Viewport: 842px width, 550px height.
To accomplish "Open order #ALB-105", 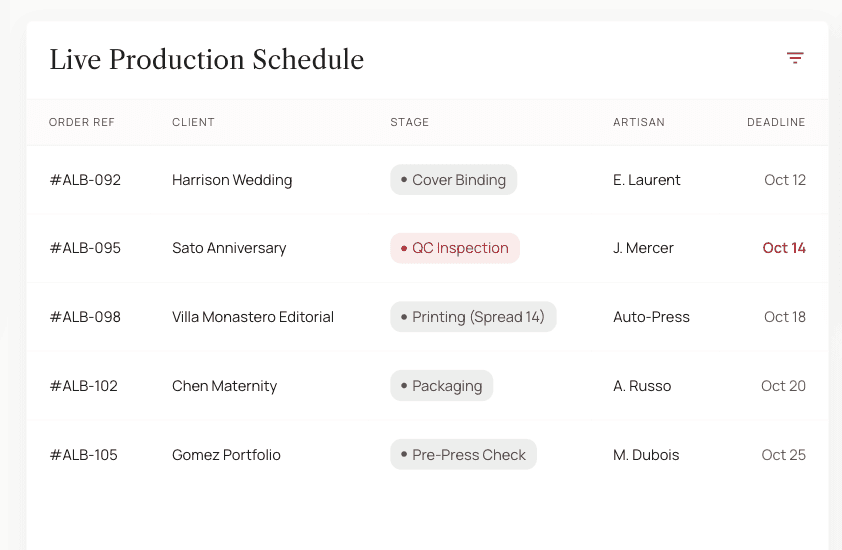I will [x=84, y=454].
